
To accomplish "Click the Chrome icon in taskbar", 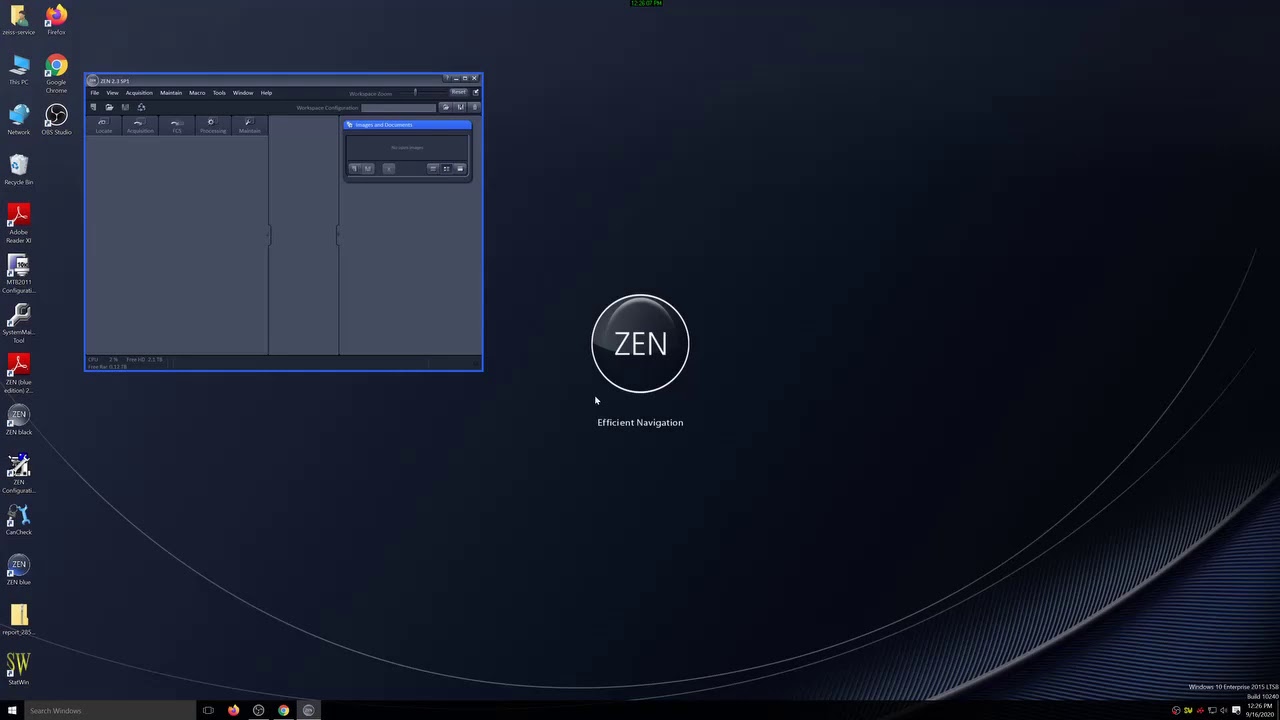I will [284, 710].
